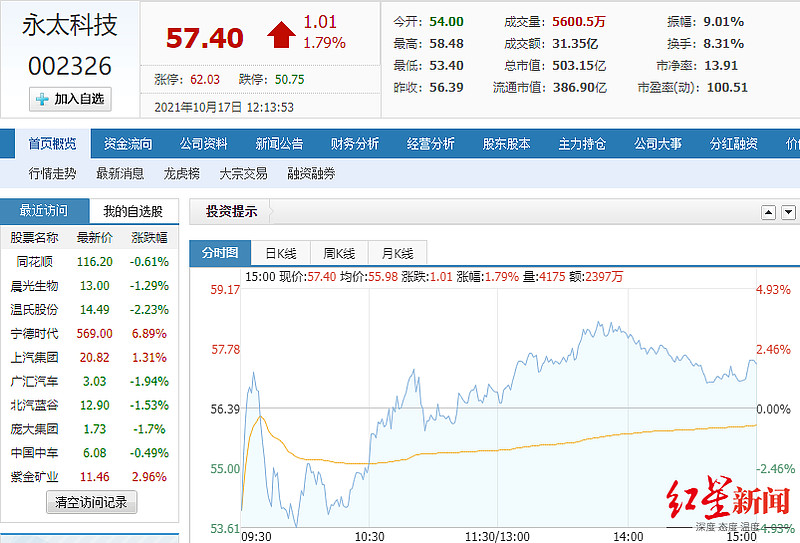This screenshot has height=543, width=800.
Task: Switch to the 周K线 chart tab
Action: coord(339,253)
